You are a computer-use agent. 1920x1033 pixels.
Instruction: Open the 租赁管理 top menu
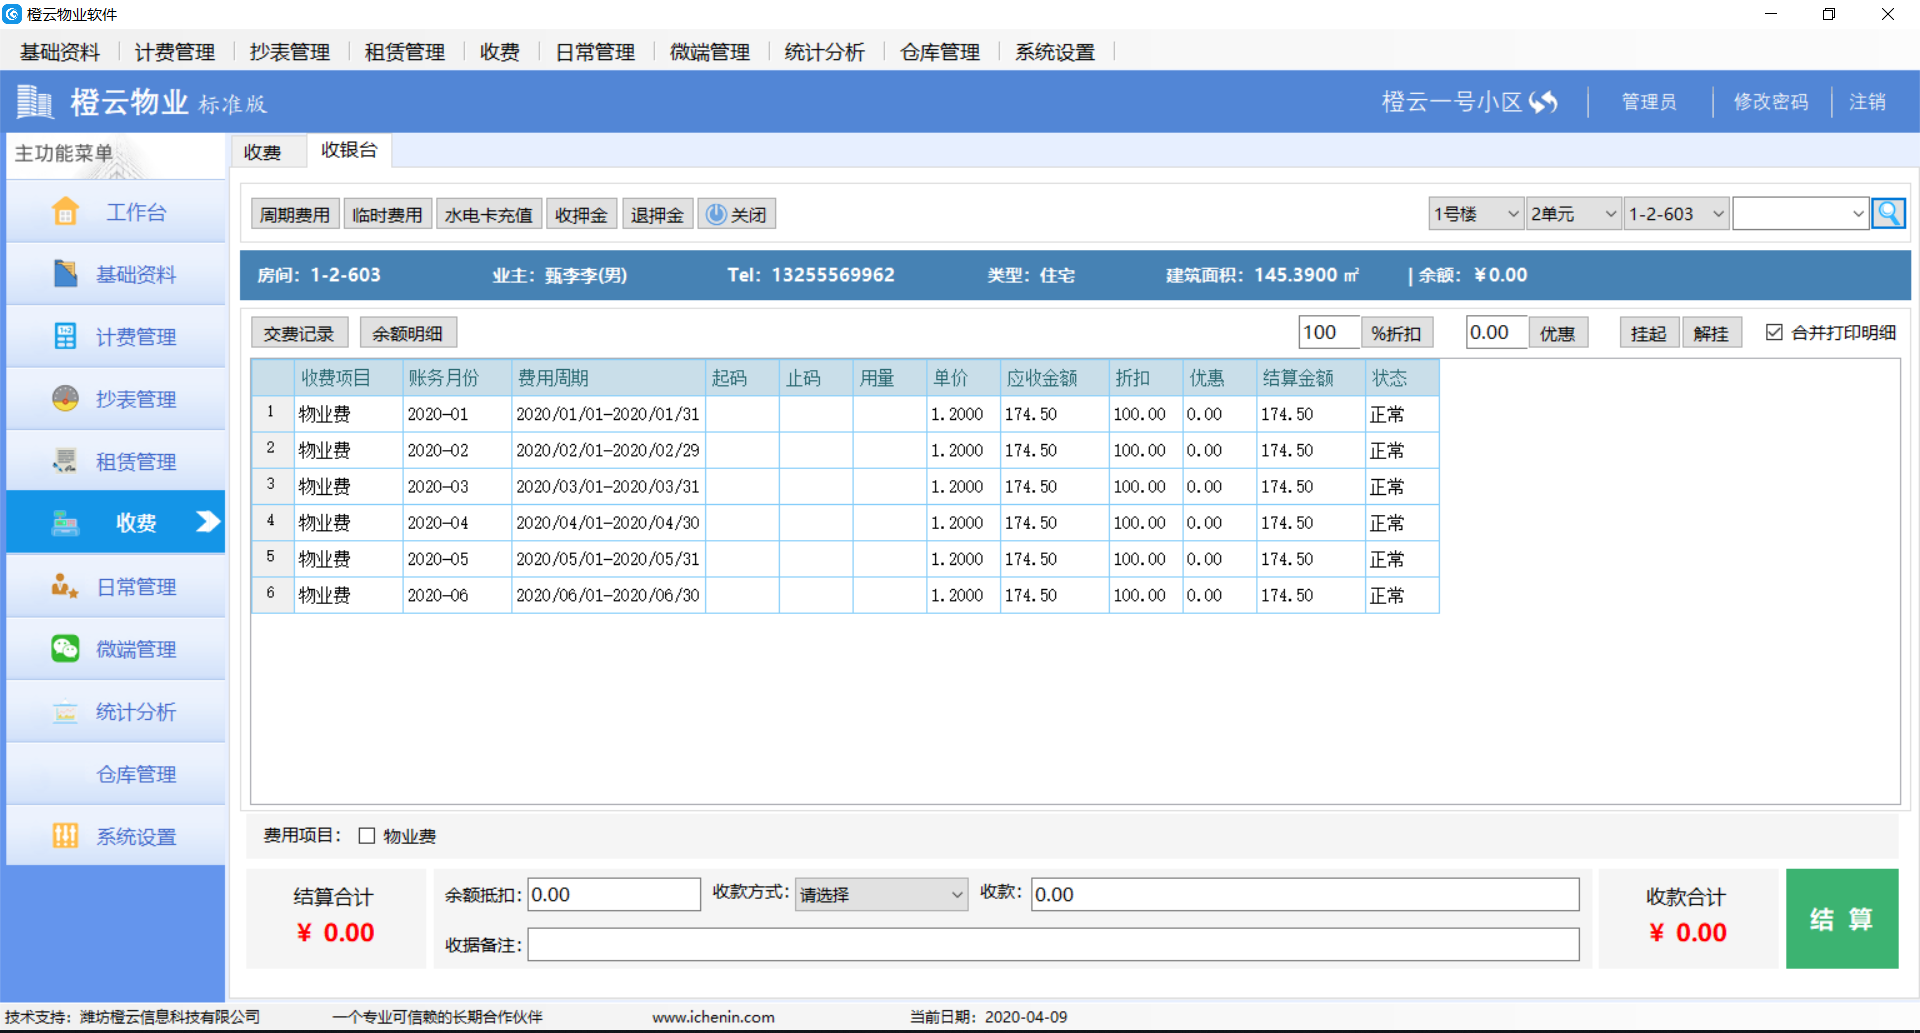coord(405,52)
